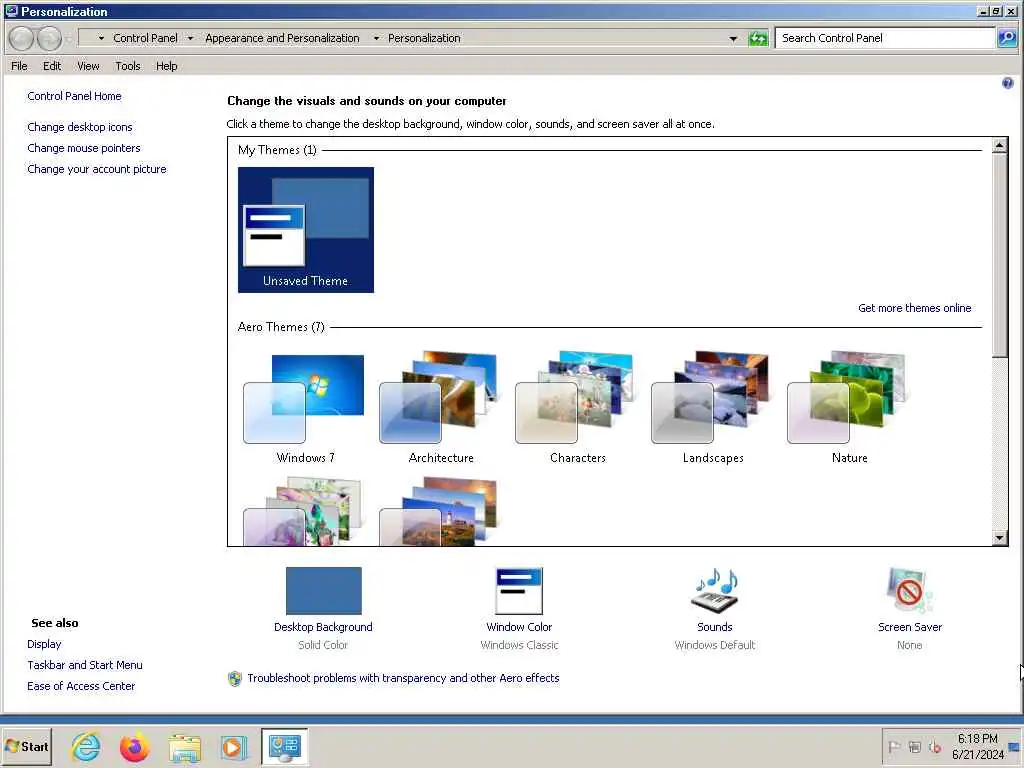Click the Personalization taskbar button
This screenshot has width=1024, height=768.
[x=284, y=747]
